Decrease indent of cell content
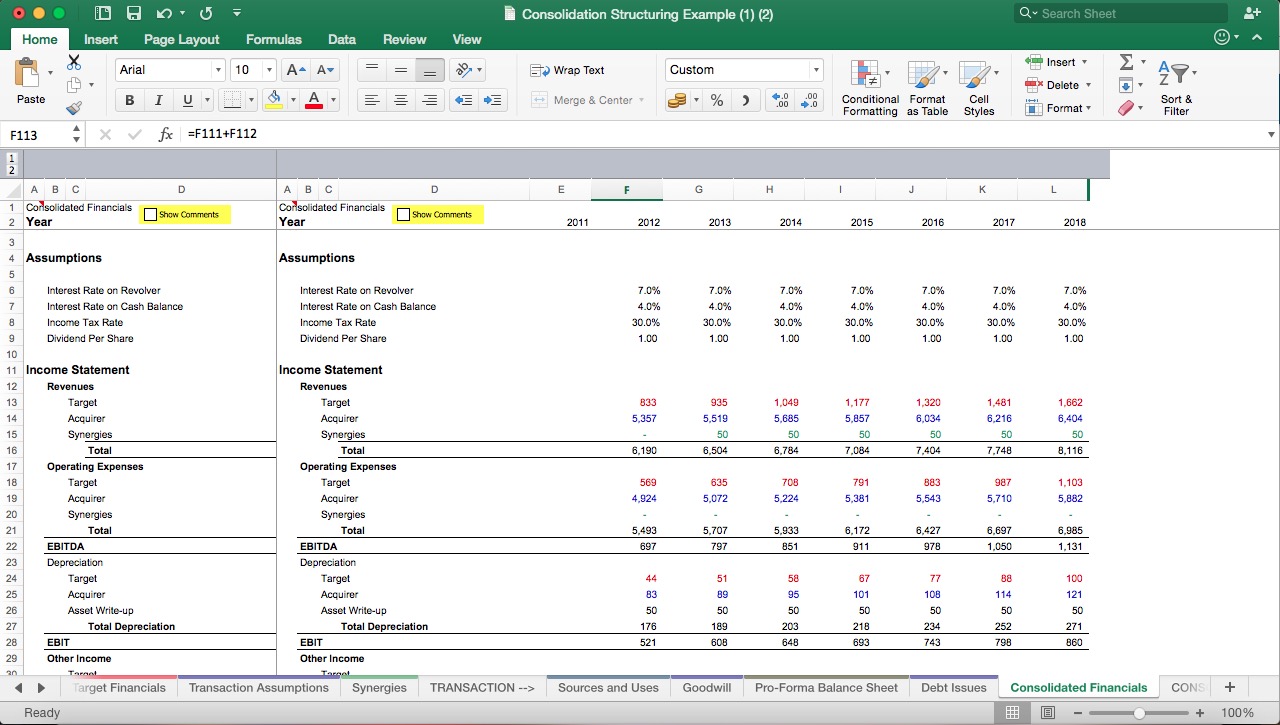Viewport: 1280px width, 725px height. [463, 100]
